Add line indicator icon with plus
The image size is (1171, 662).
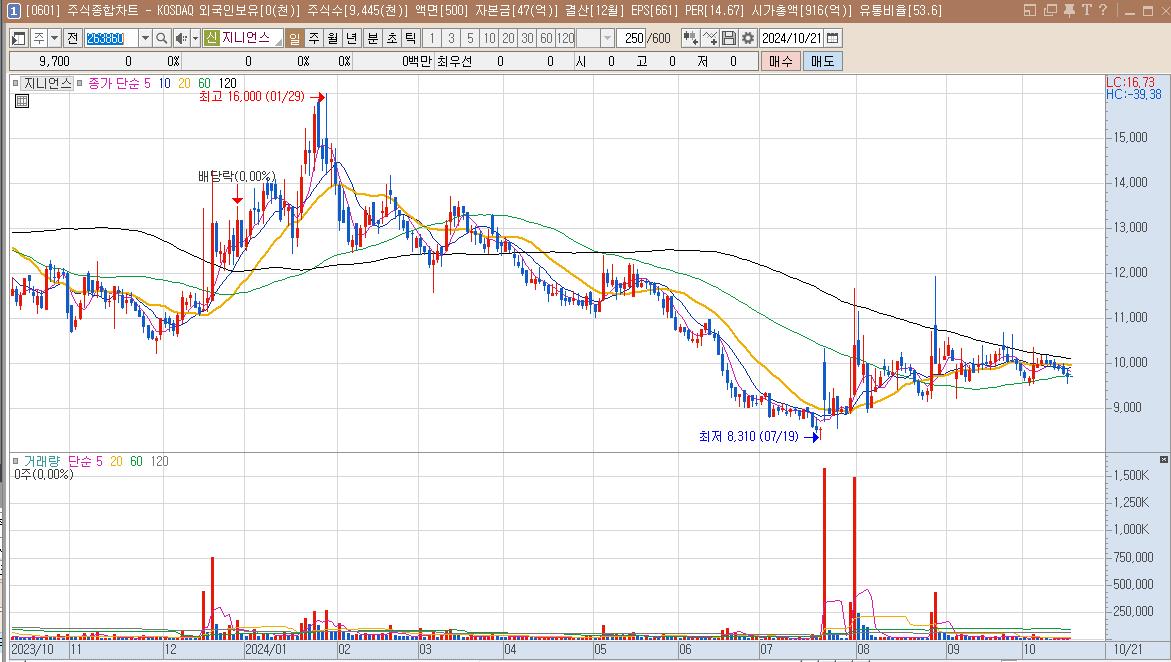pyautogui.click(x=710, y=38)
